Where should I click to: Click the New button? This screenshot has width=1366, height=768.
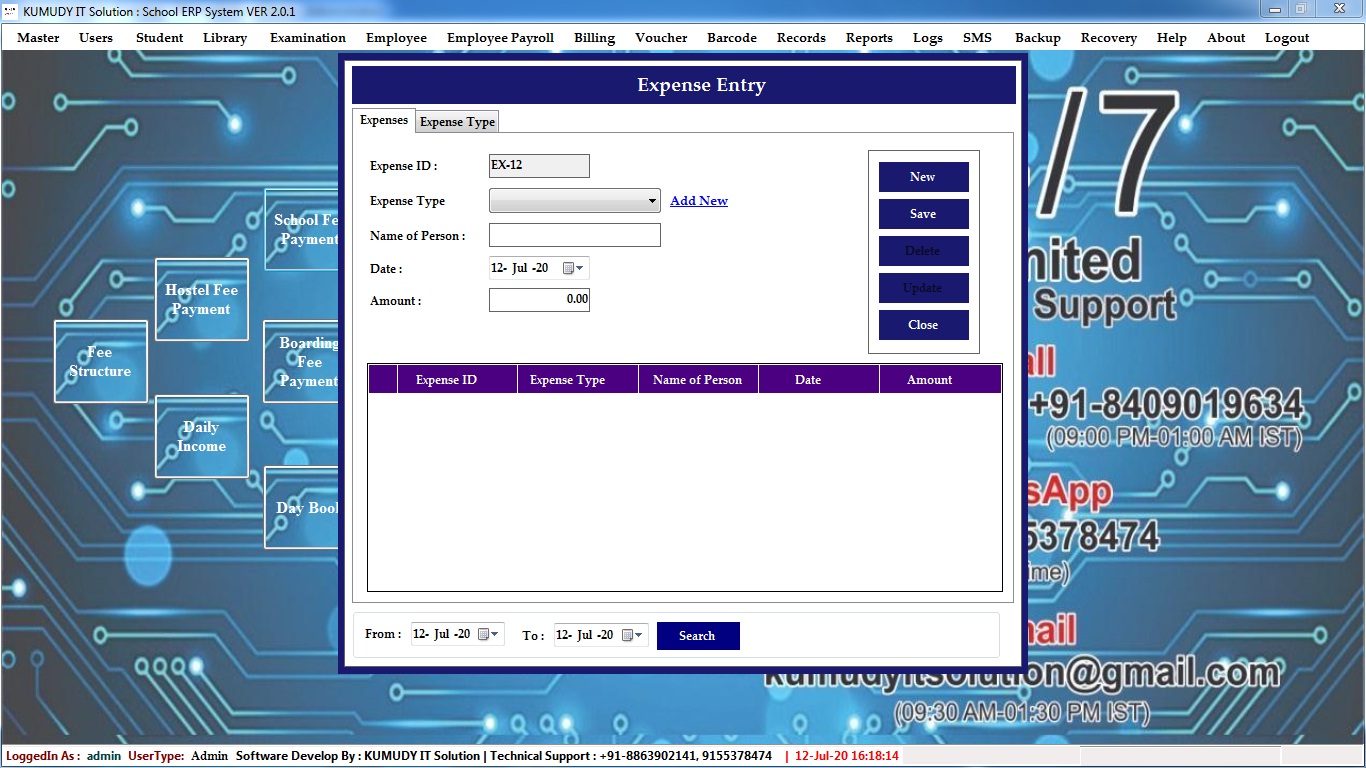point(923,177)
